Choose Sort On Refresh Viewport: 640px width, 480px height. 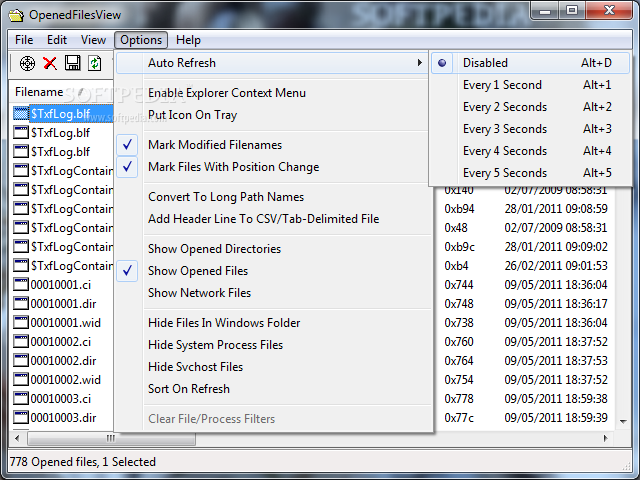click(x=273, y=389)
